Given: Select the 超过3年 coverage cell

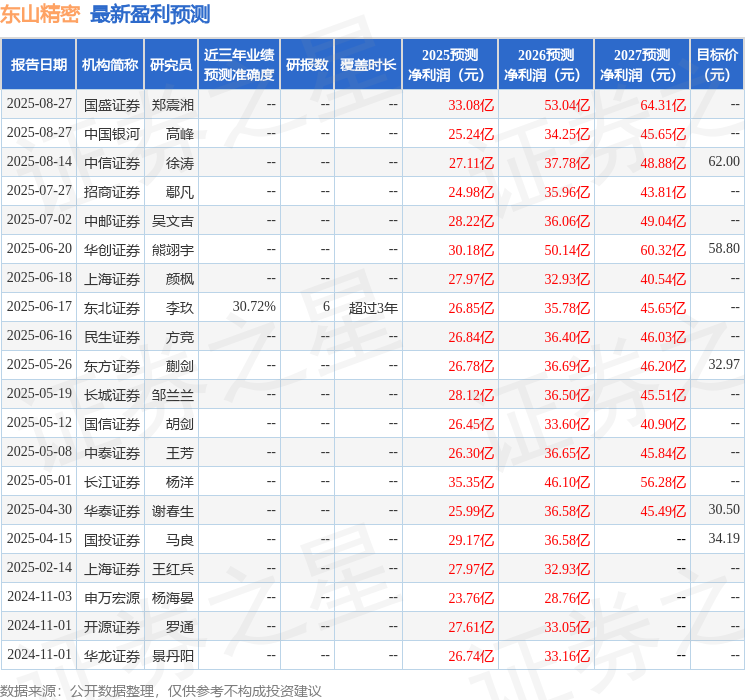Looking at the screenshot, I should pos(373,308).
